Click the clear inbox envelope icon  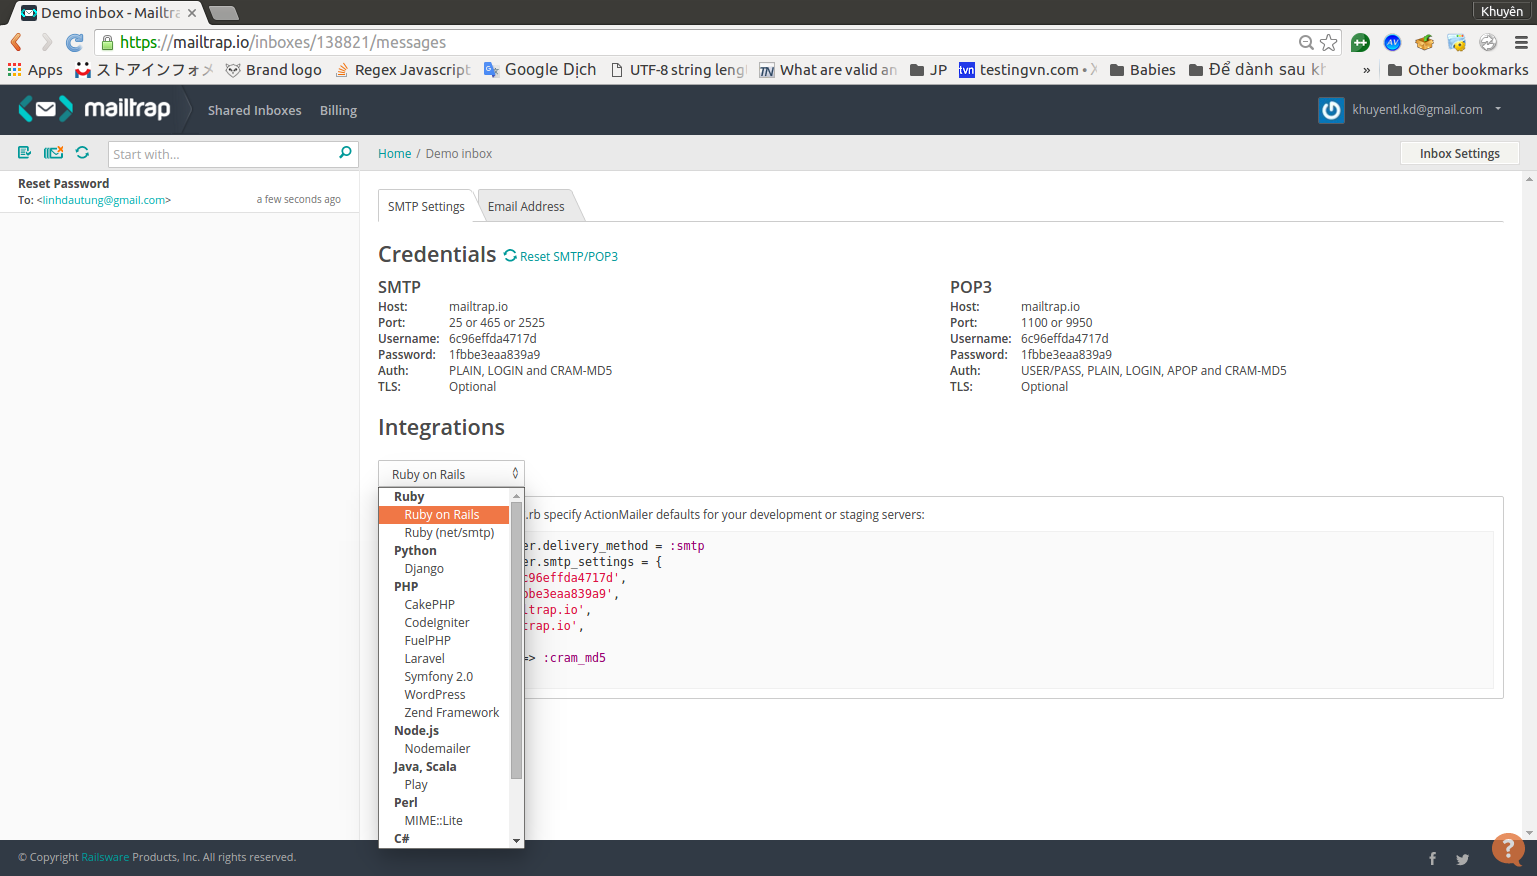click(x=54, y=153)
